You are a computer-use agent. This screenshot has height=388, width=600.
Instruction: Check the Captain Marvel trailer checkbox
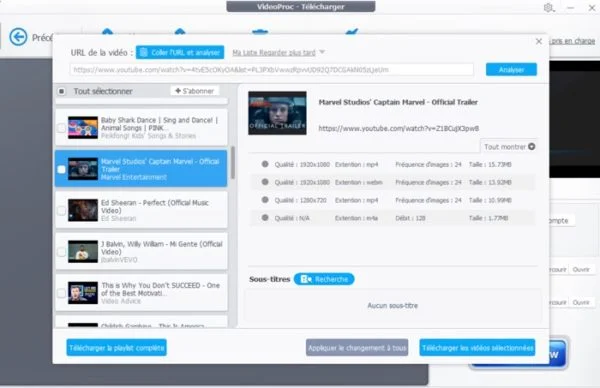tap(61, 169)
